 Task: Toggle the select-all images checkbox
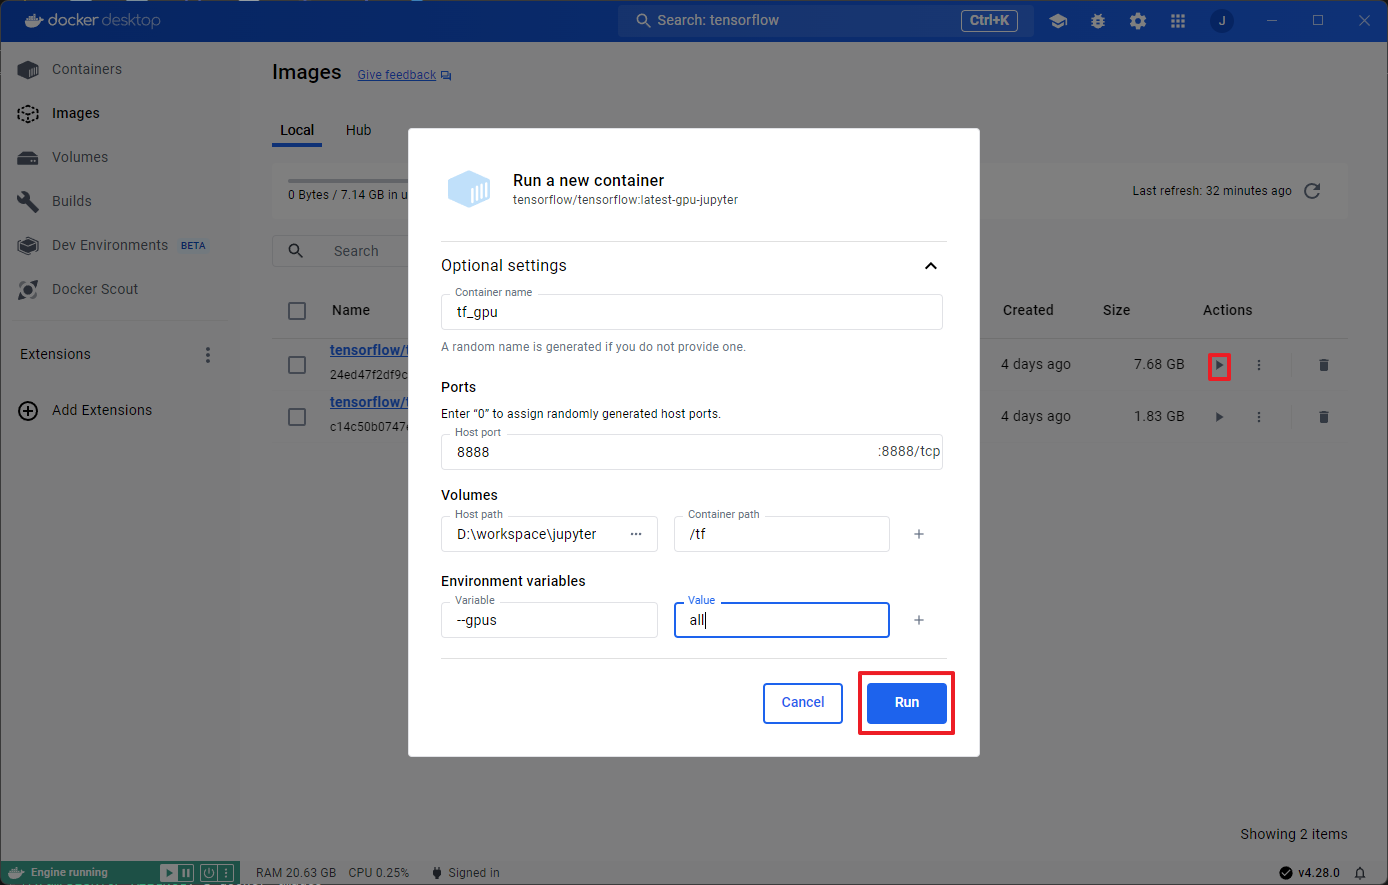[297, 311]
